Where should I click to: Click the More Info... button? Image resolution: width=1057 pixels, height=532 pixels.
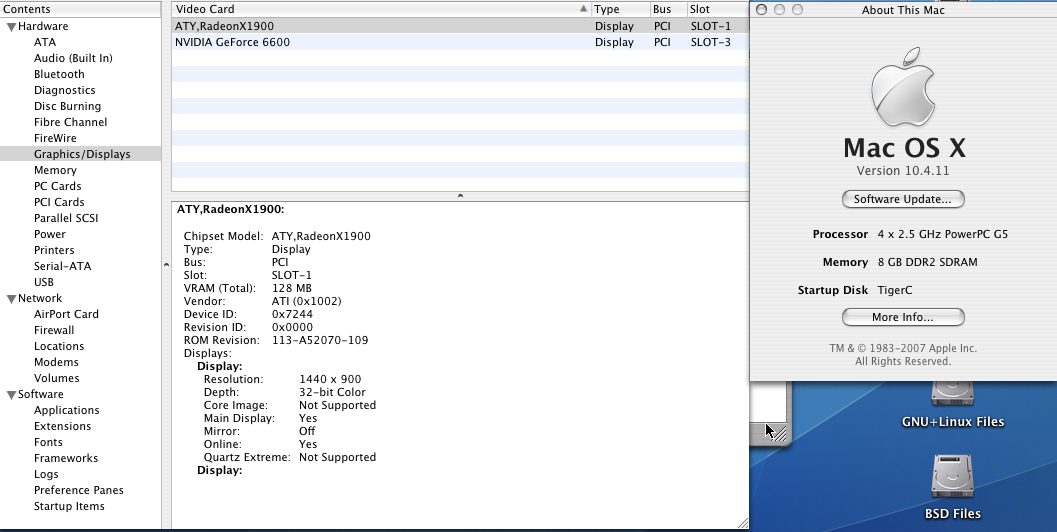click(903, 317)
